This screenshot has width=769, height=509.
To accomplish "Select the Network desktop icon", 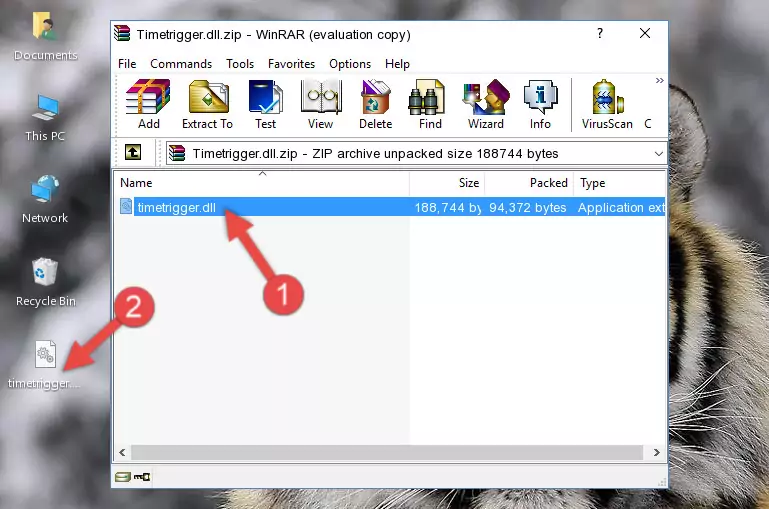I will coord(45,199).
